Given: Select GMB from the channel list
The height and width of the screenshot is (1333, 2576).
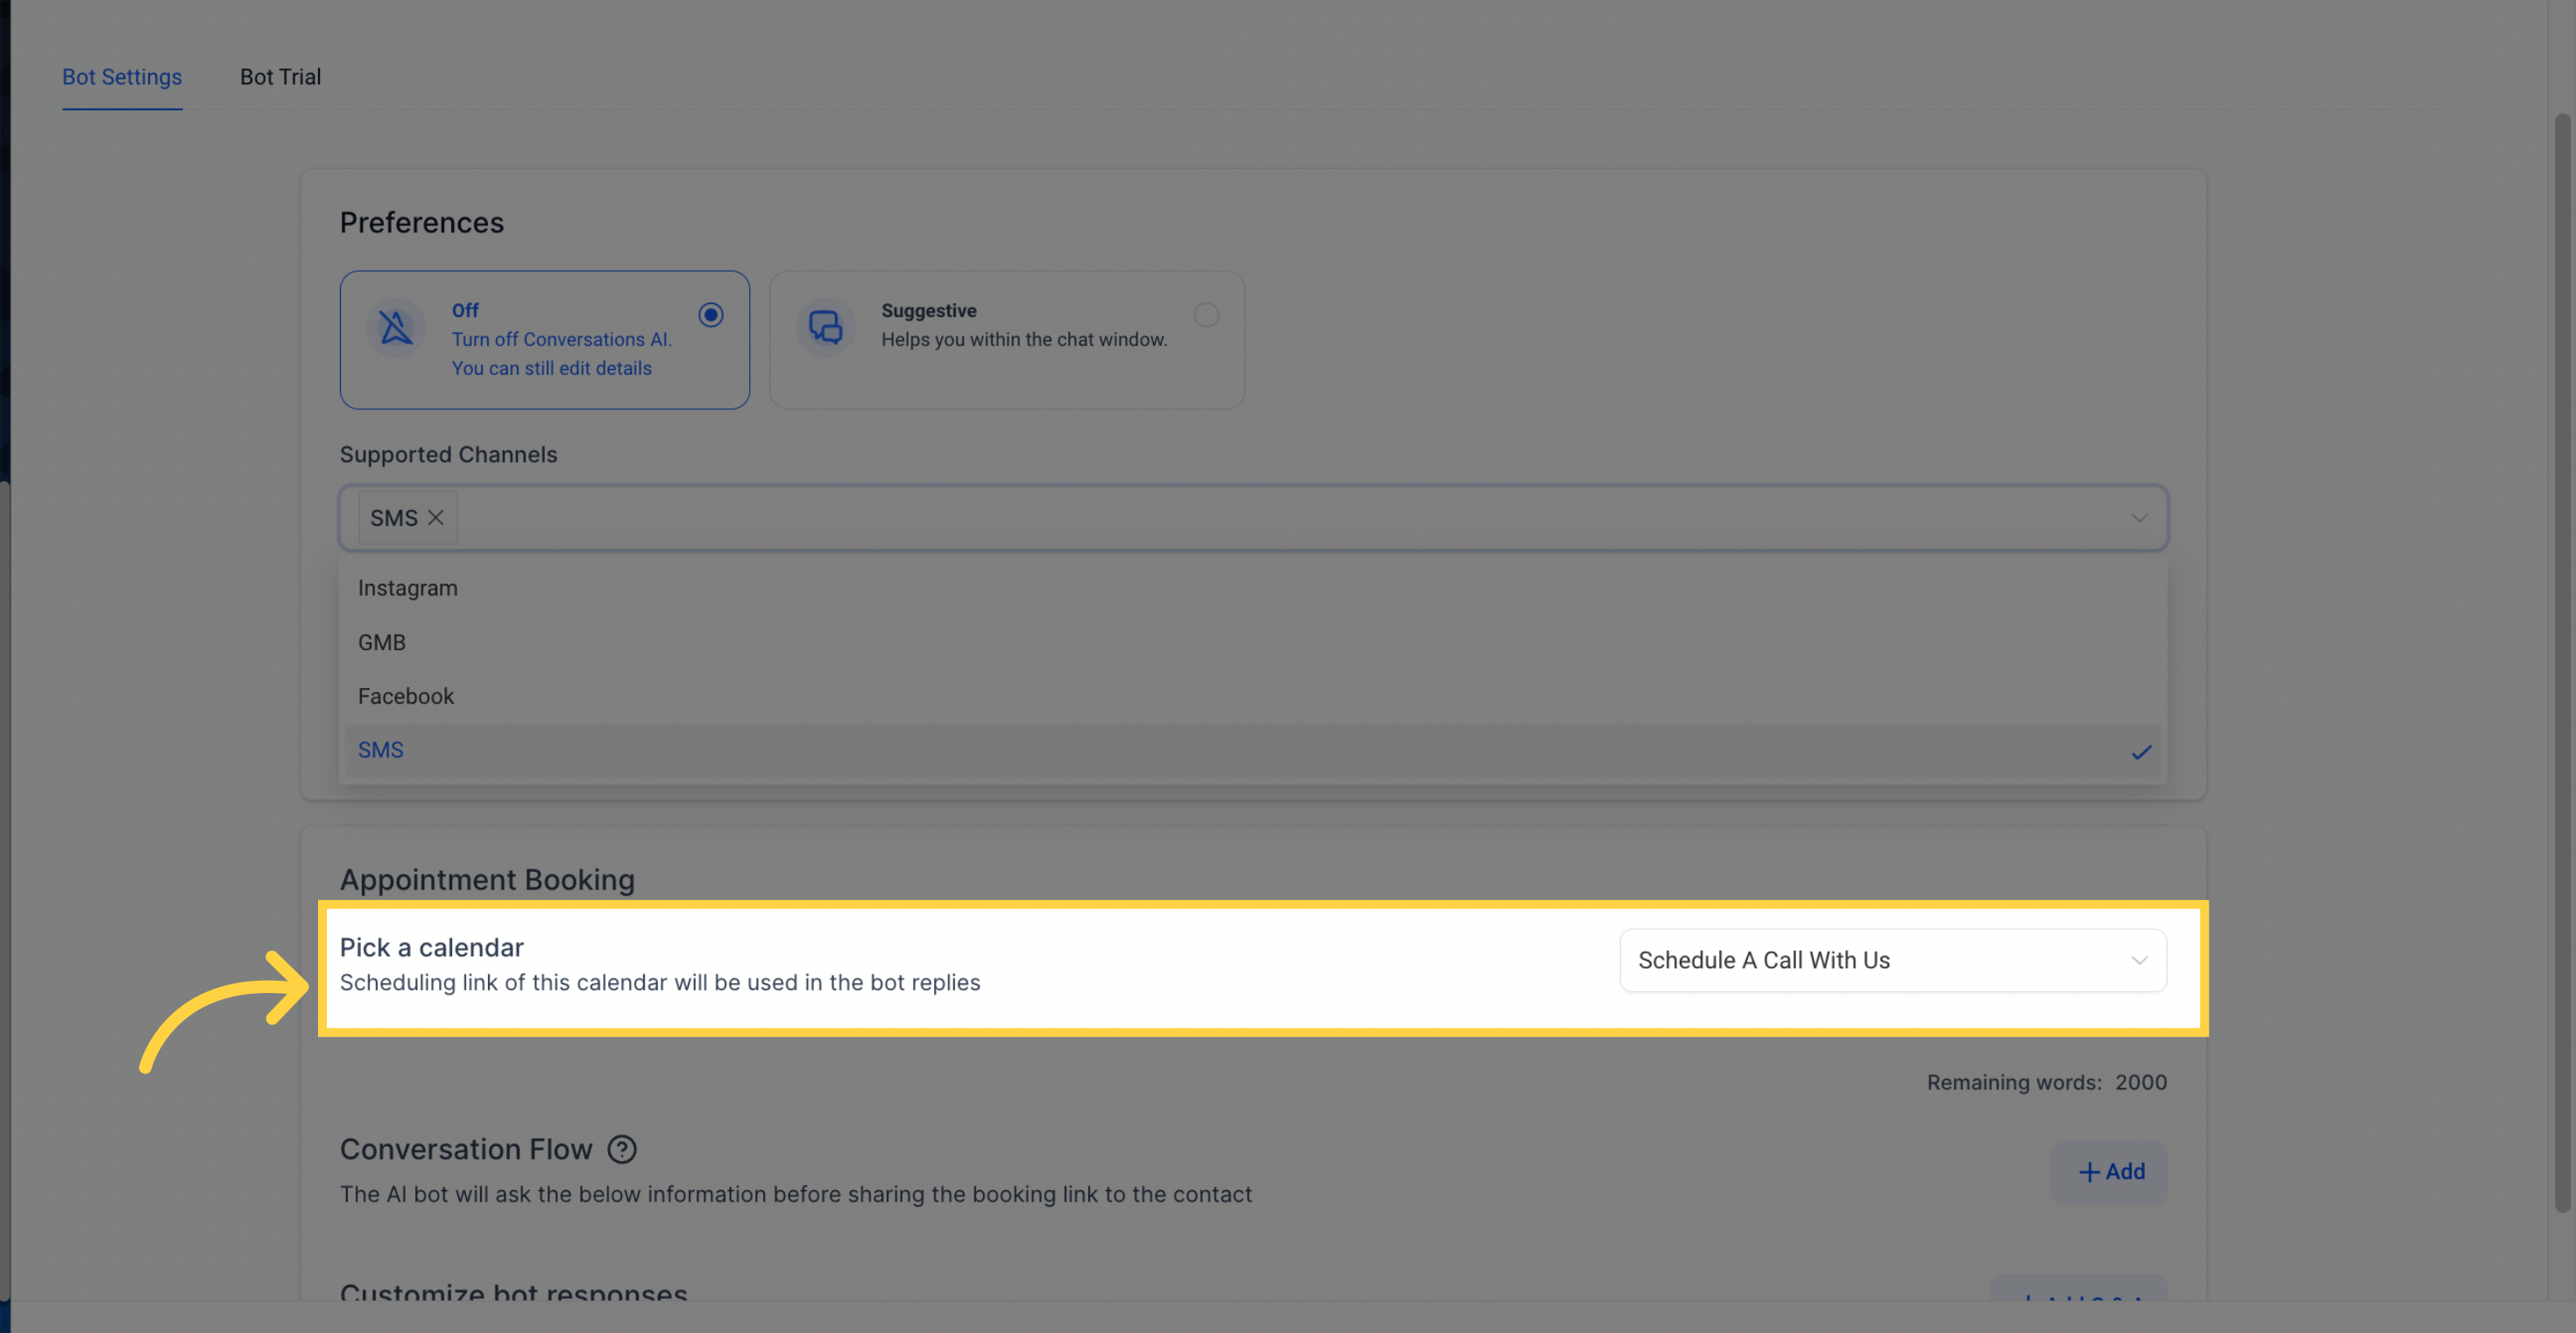Looking at the screenshot, I should [x=382, y=642].
